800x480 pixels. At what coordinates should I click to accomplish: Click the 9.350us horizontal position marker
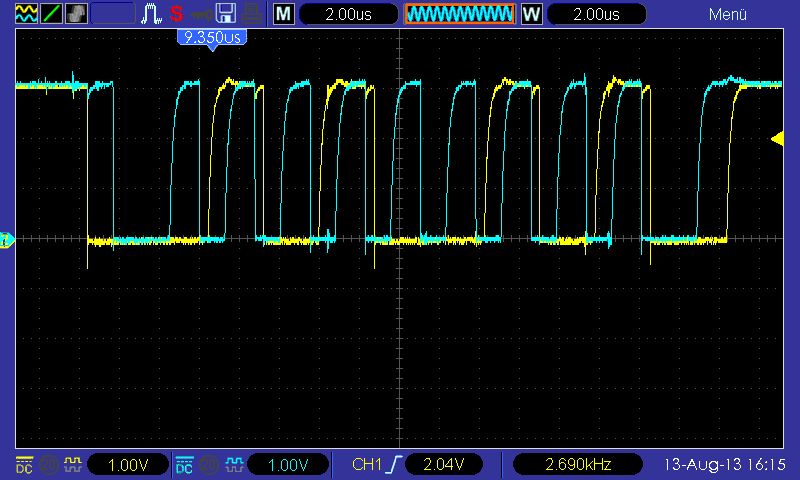[x=211, y=38]
